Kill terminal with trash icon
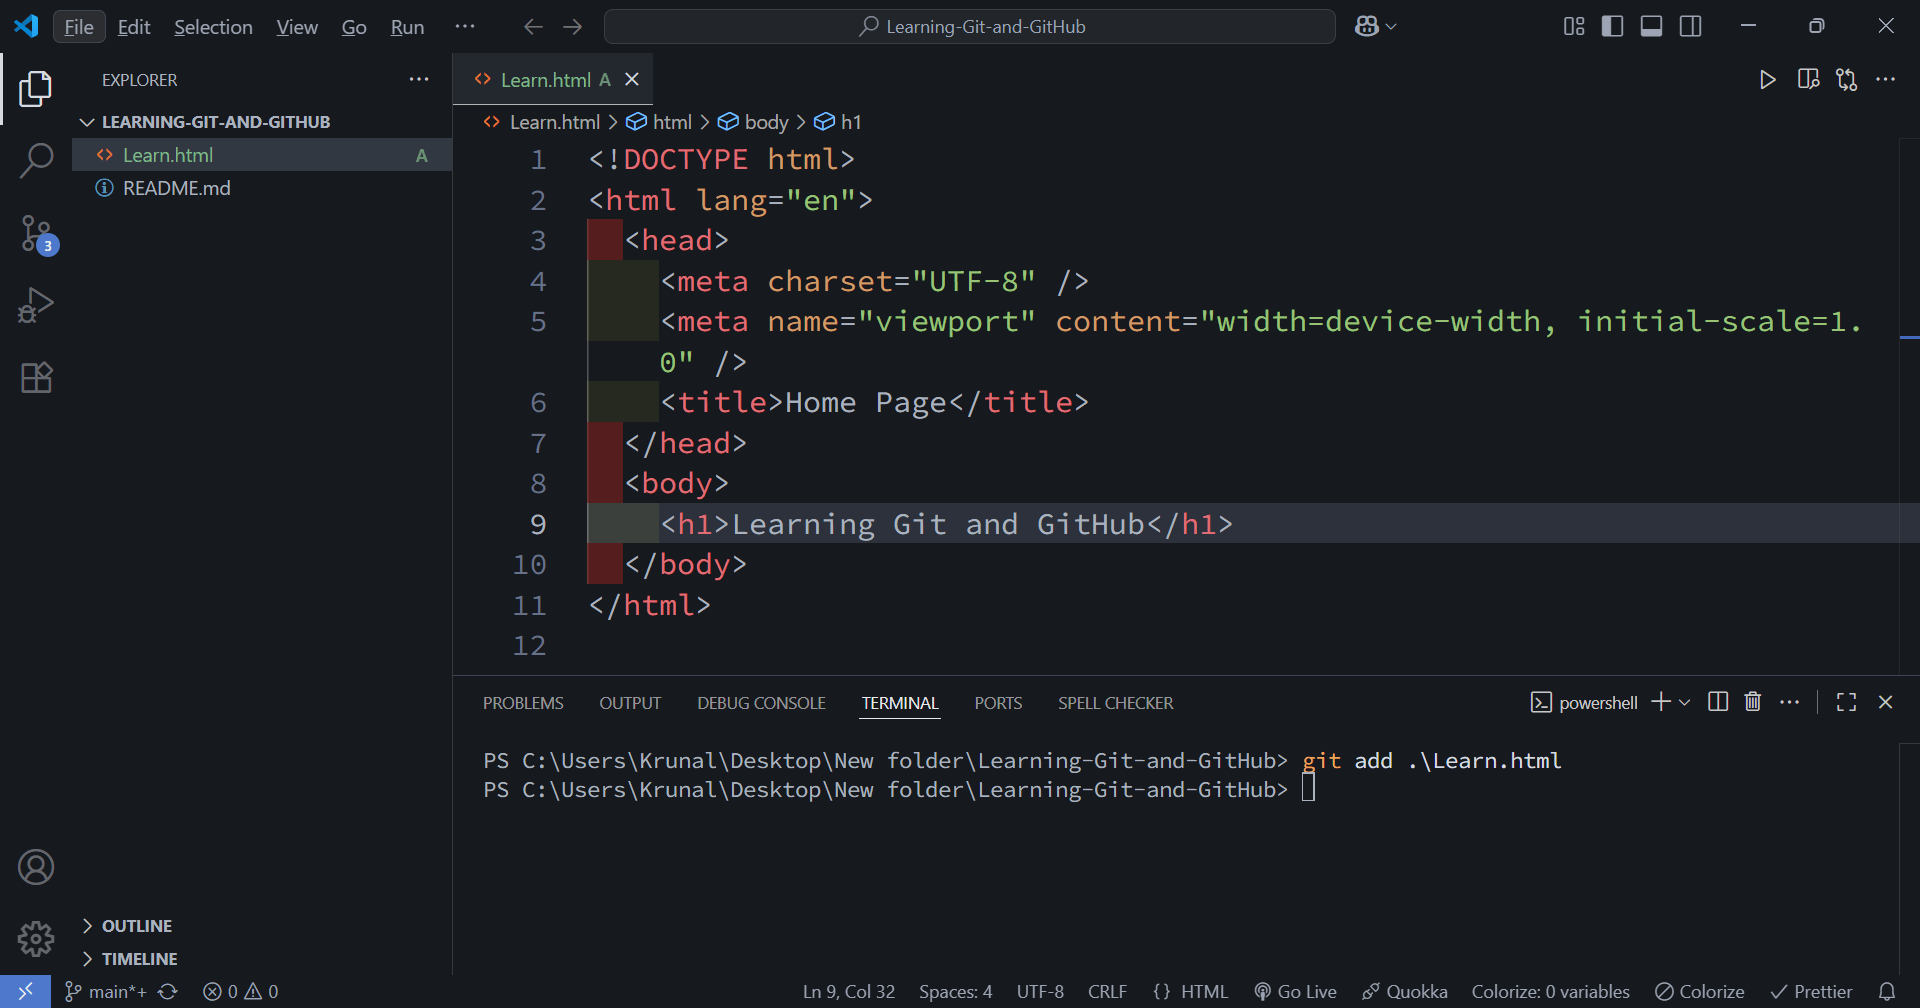 (x=1753, y=702)
